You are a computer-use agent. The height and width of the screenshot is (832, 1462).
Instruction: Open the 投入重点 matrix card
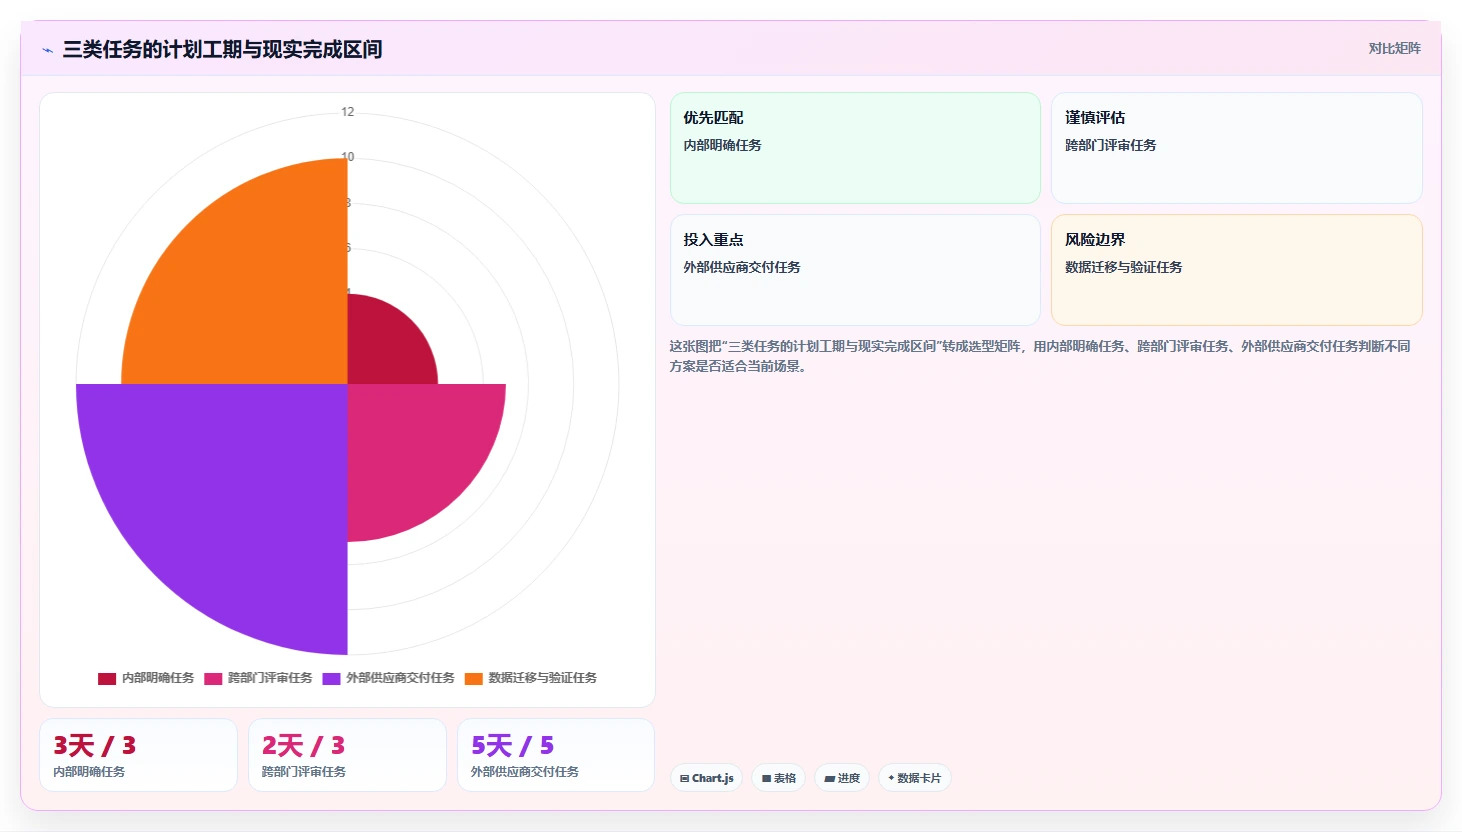pyautogui.click(x=855, y=270)
